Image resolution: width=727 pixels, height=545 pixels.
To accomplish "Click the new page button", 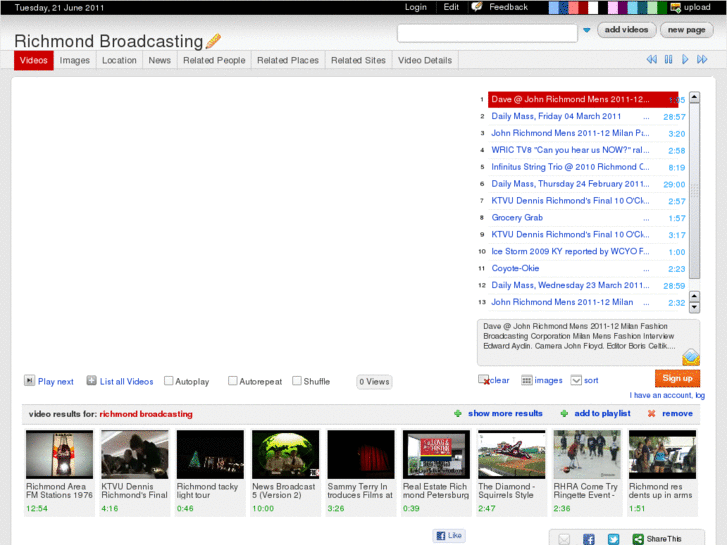I will (x=687, y=30).
